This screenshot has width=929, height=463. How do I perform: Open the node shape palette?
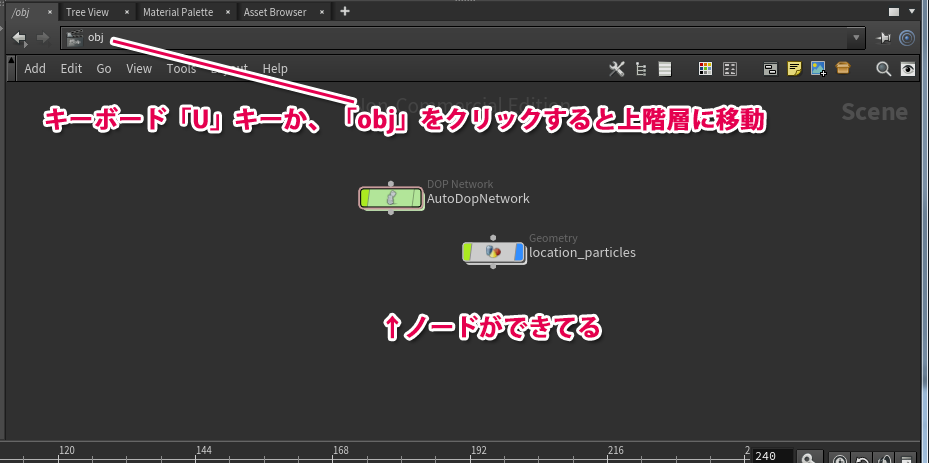730,69
